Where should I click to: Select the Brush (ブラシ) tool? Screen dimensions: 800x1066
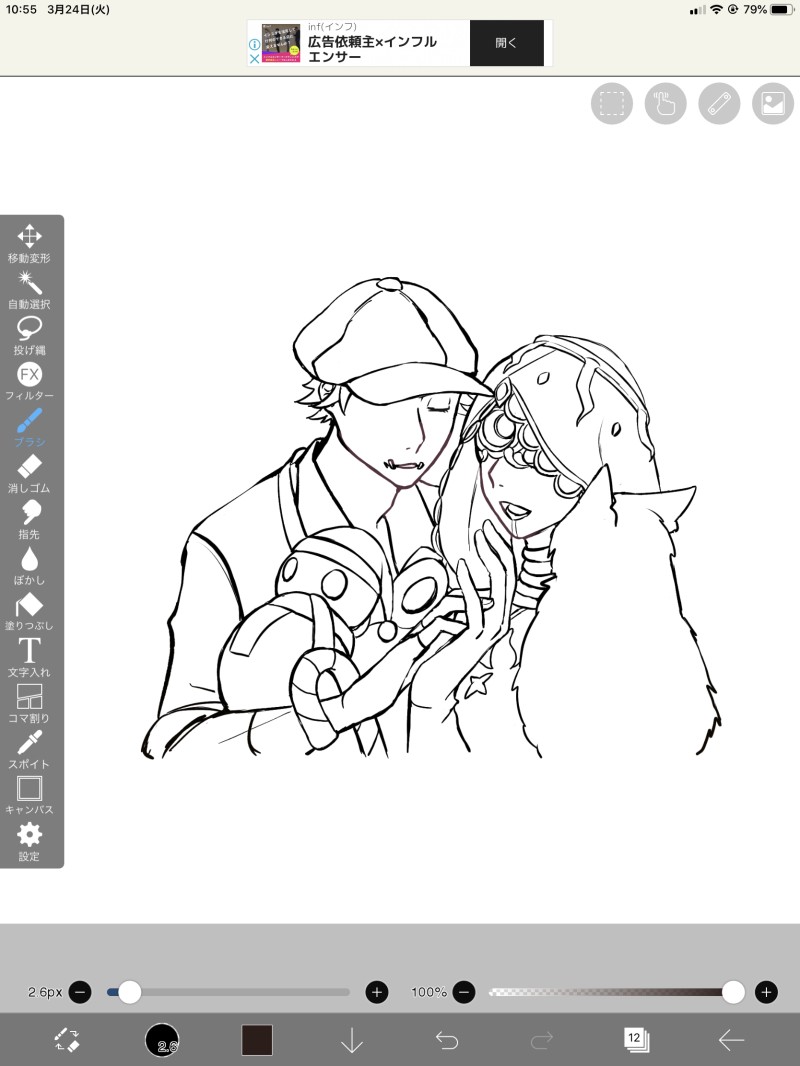click(29, 428)
